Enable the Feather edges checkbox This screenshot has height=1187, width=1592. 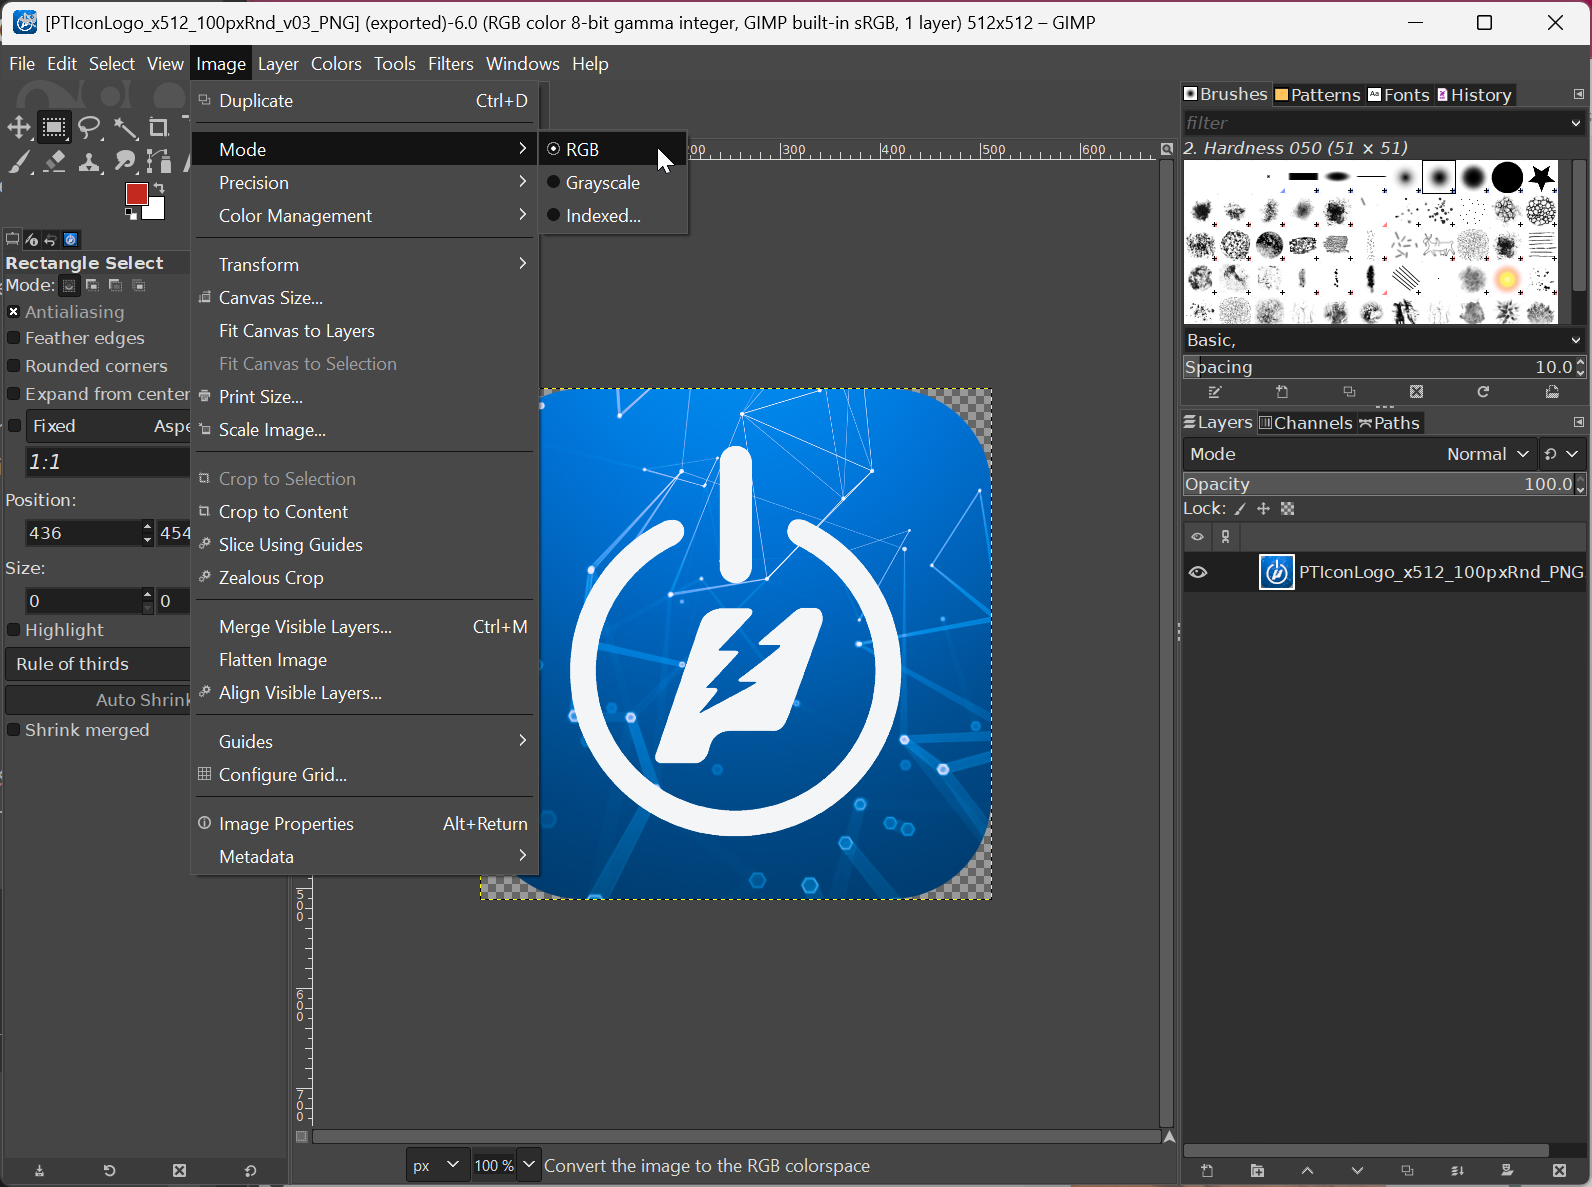pyautogui.click(x=14, y=338)
